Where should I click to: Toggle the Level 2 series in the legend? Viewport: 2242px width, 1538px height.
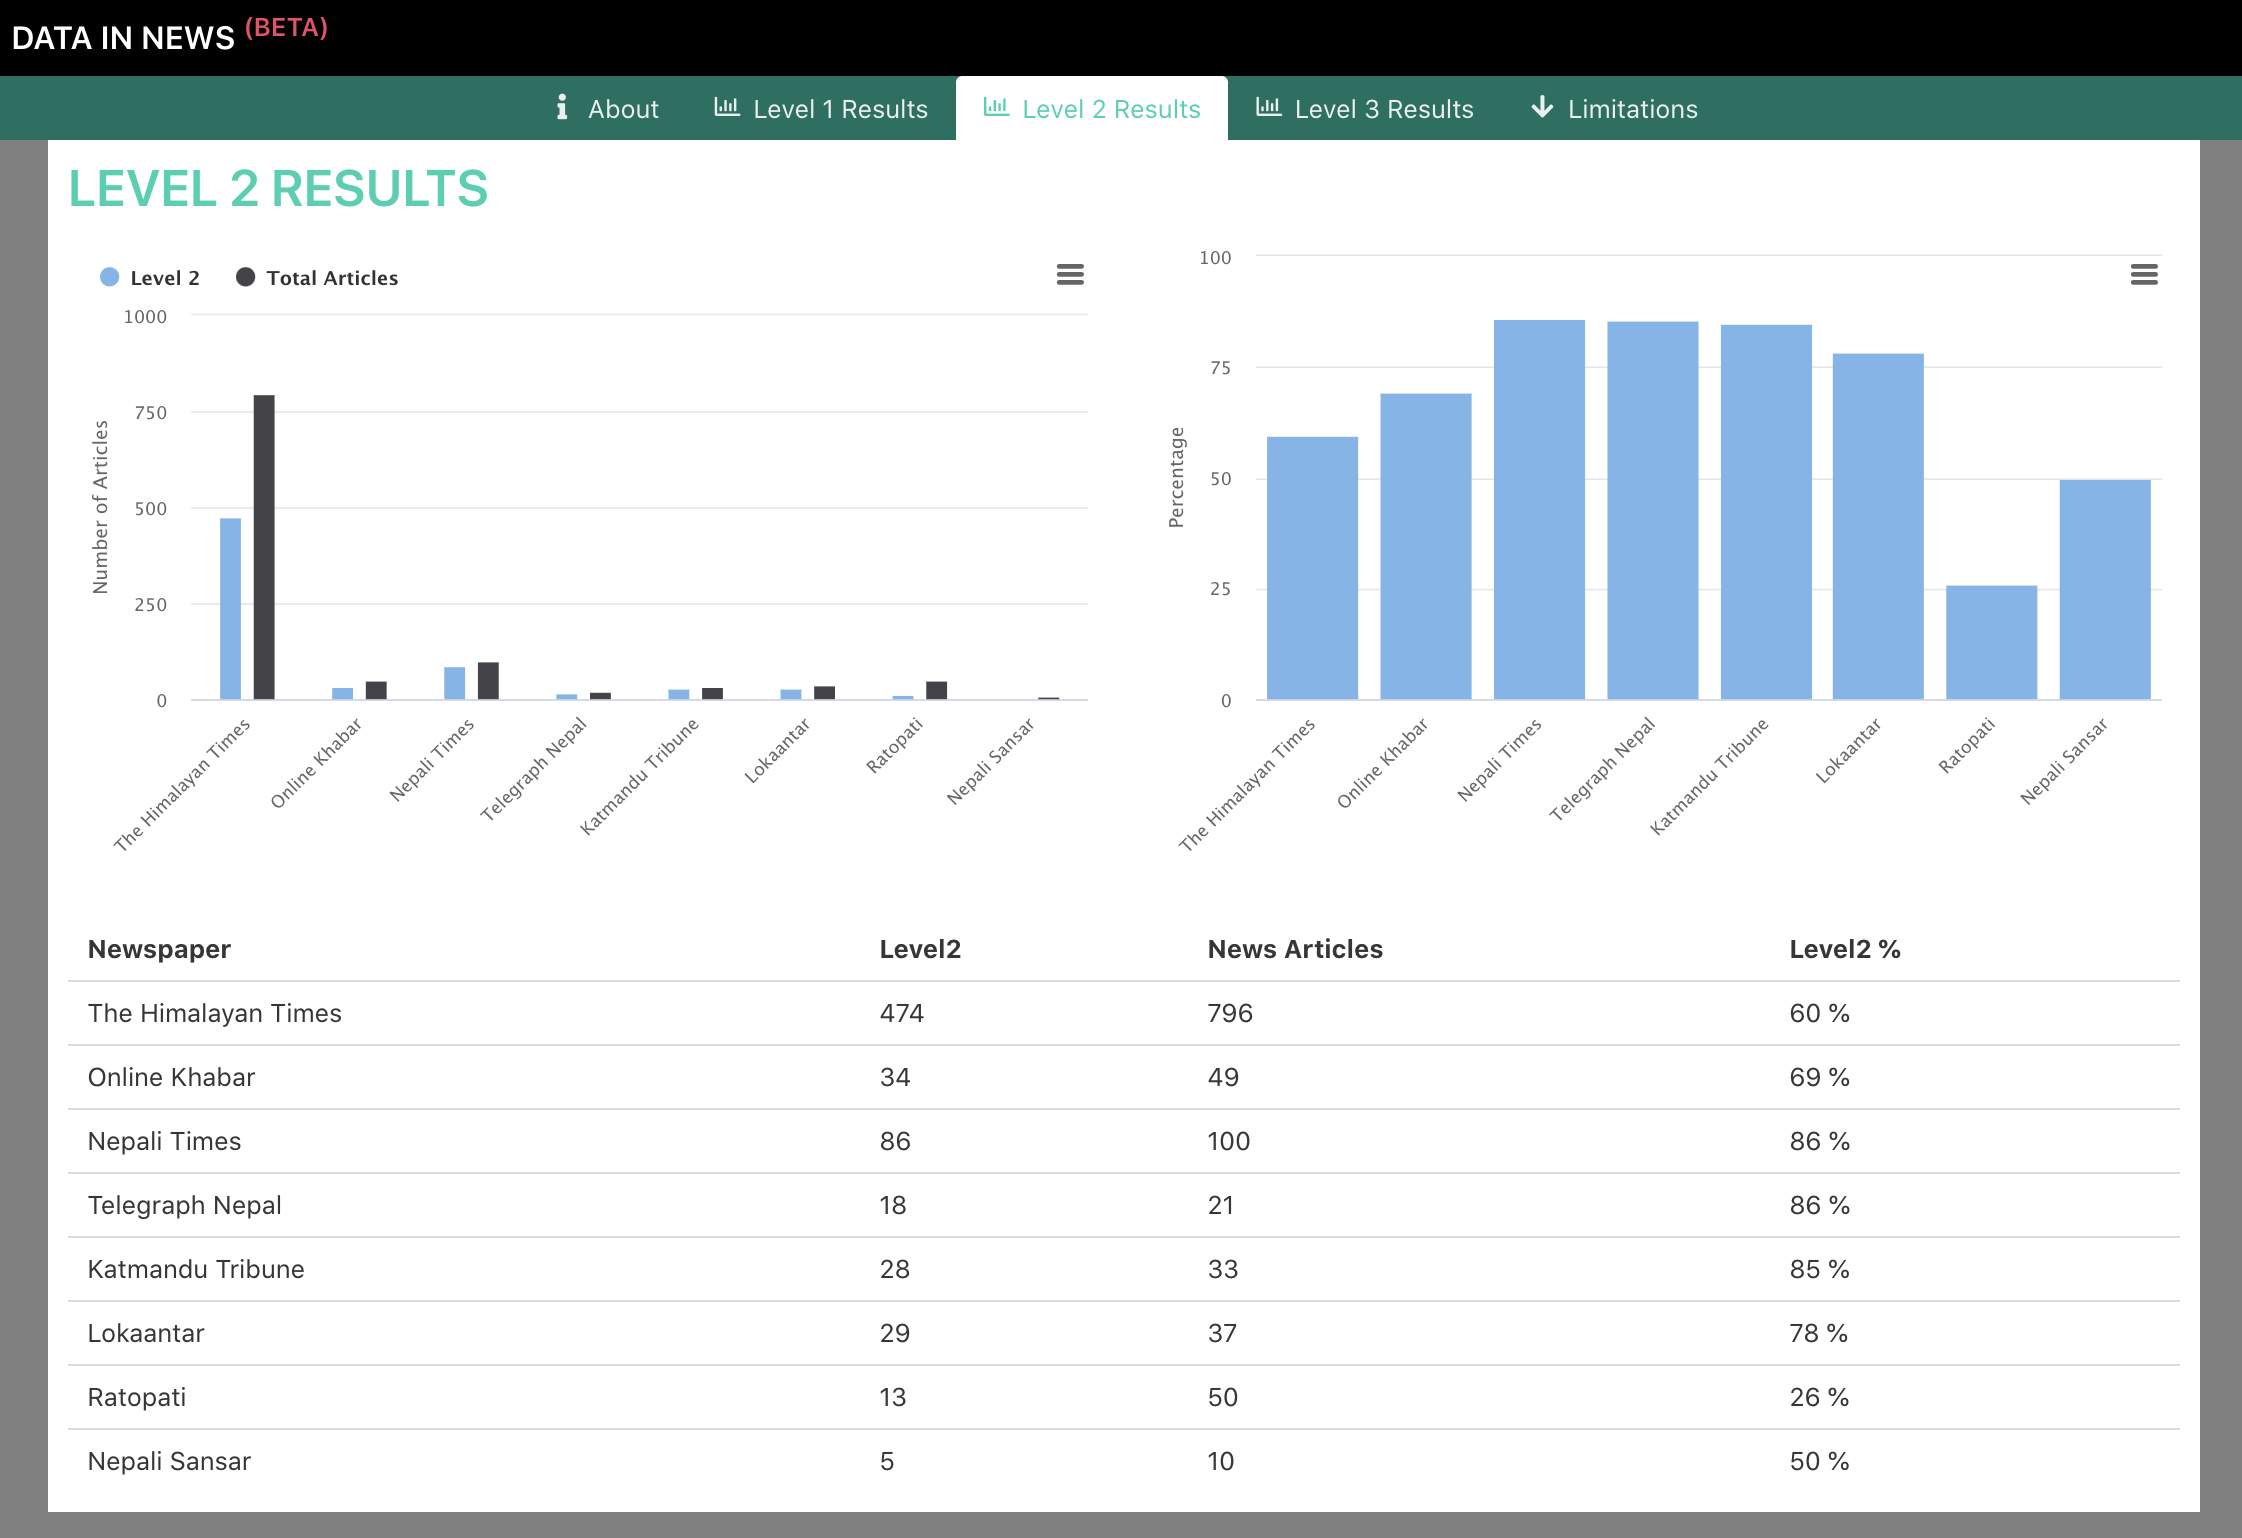point(150,278)
